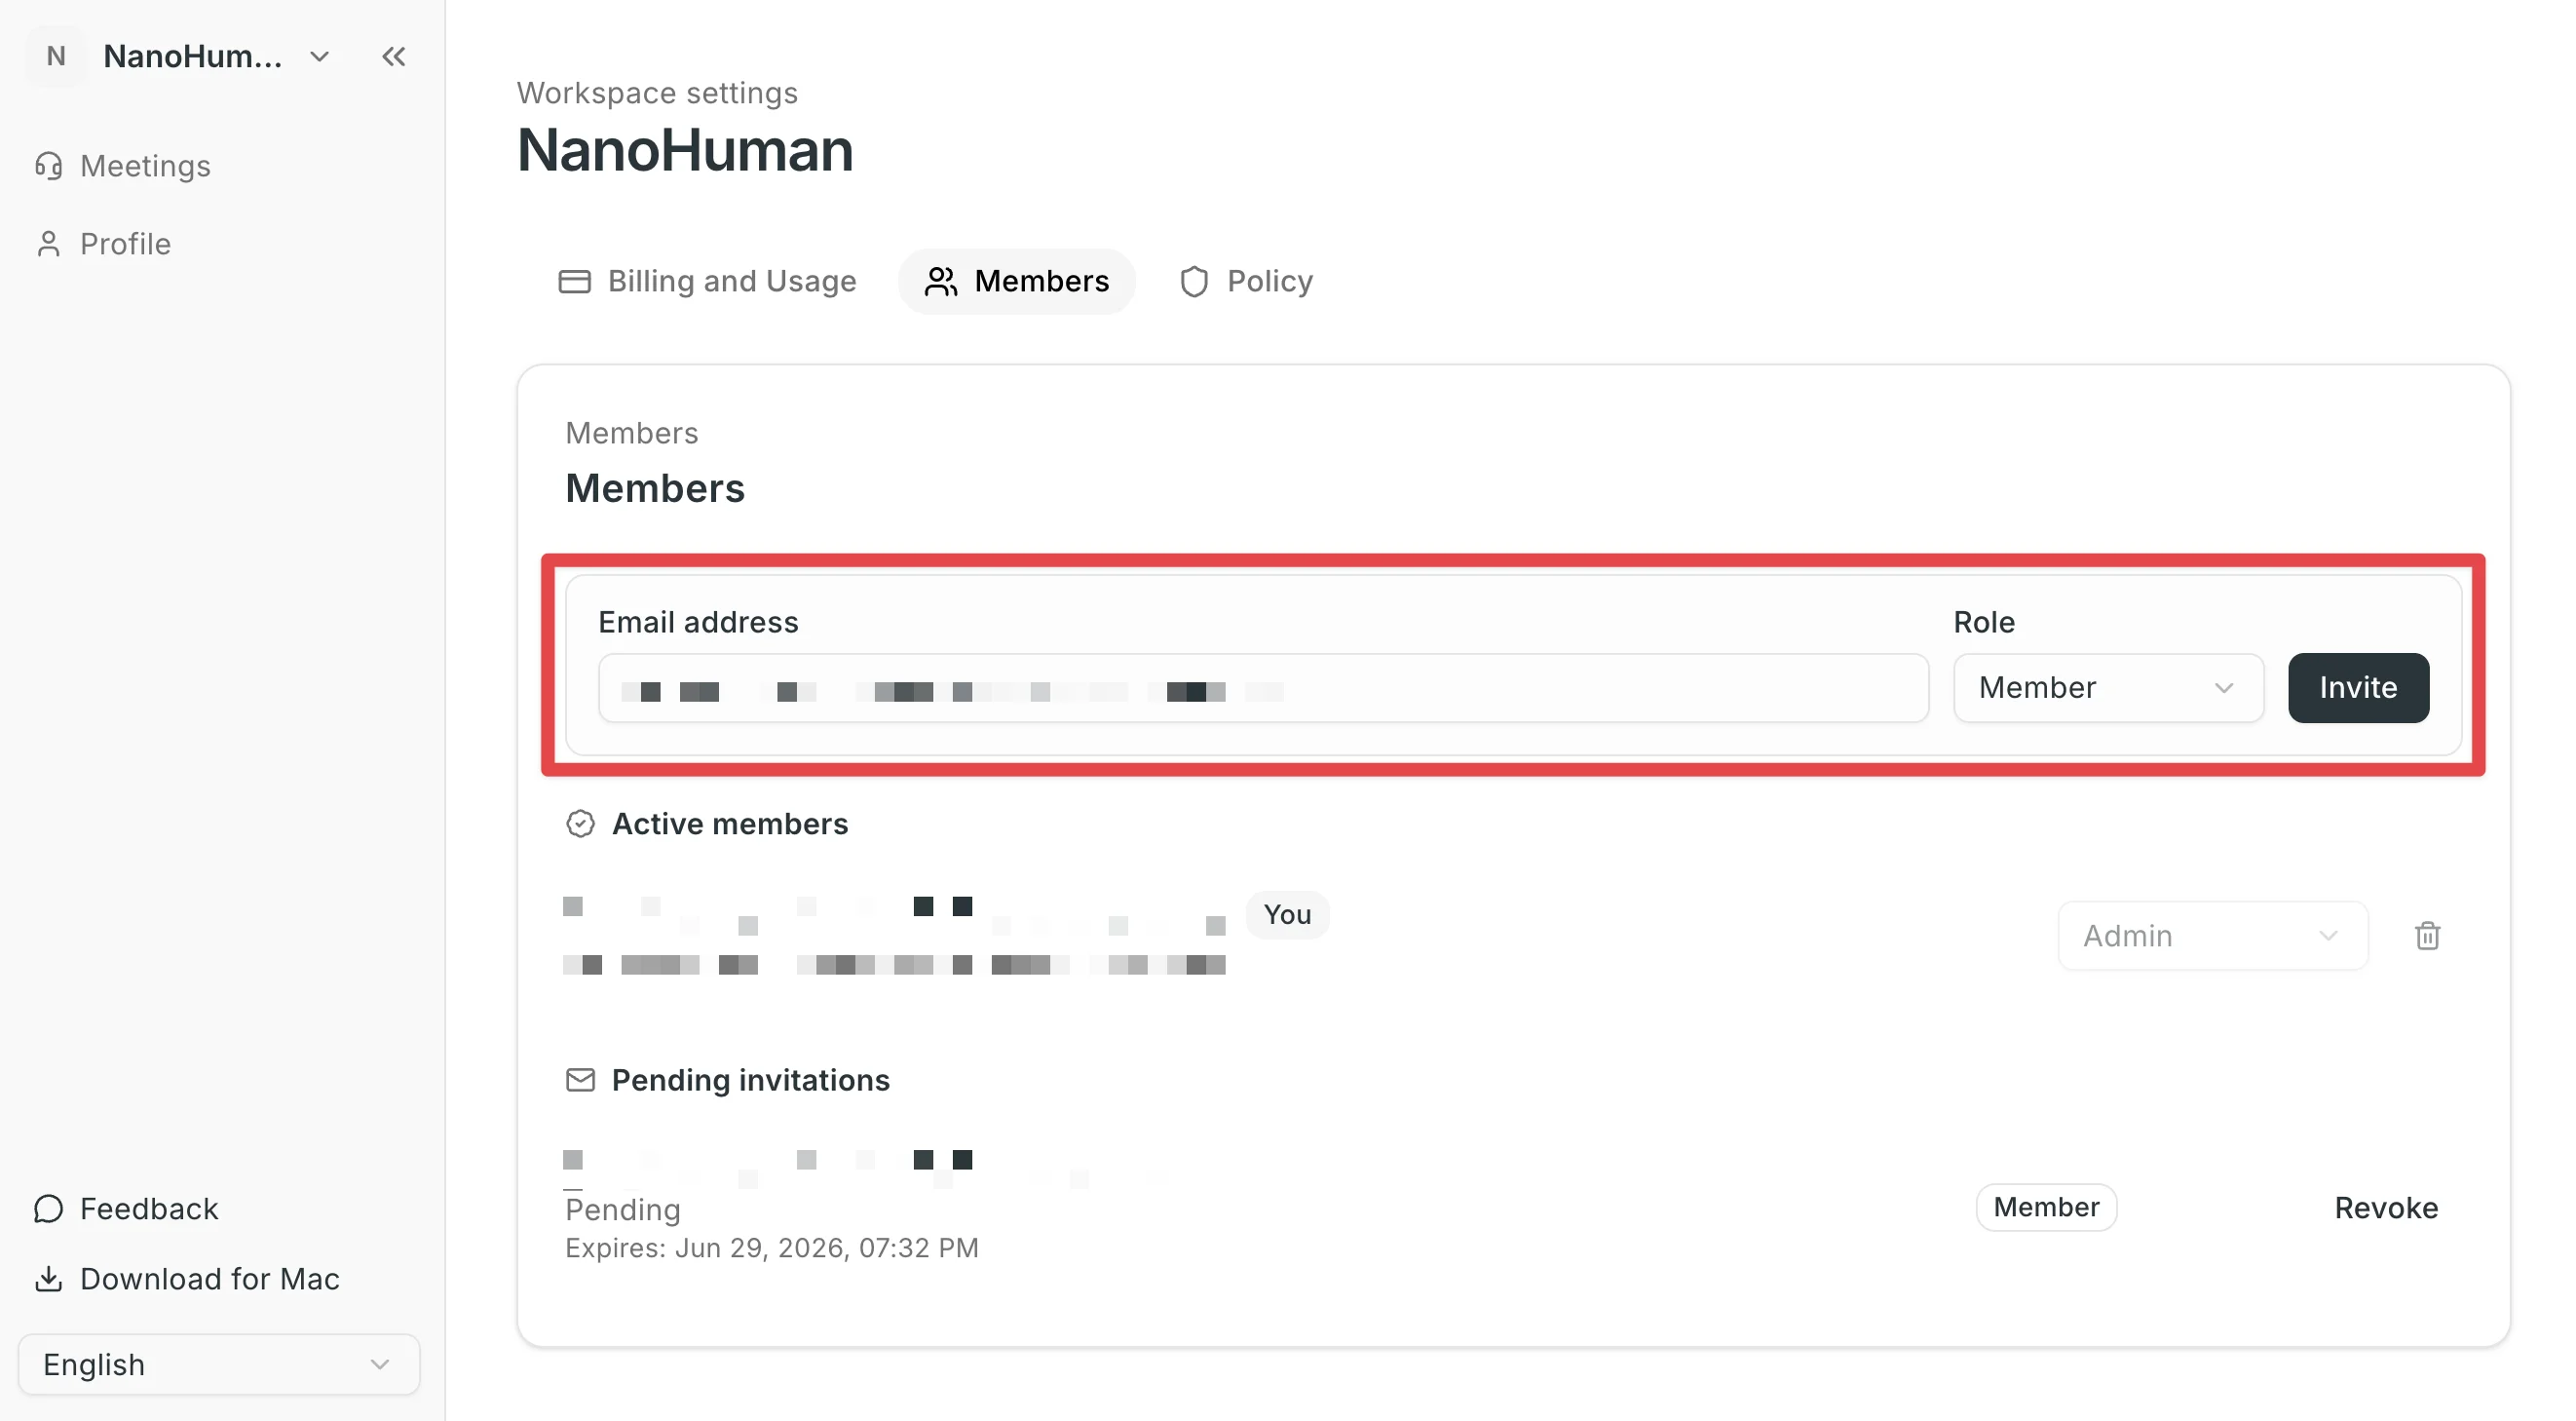2576x1421 pixels.
Task: Click the people icon in Members tab
Action: [x=941, y=282]
